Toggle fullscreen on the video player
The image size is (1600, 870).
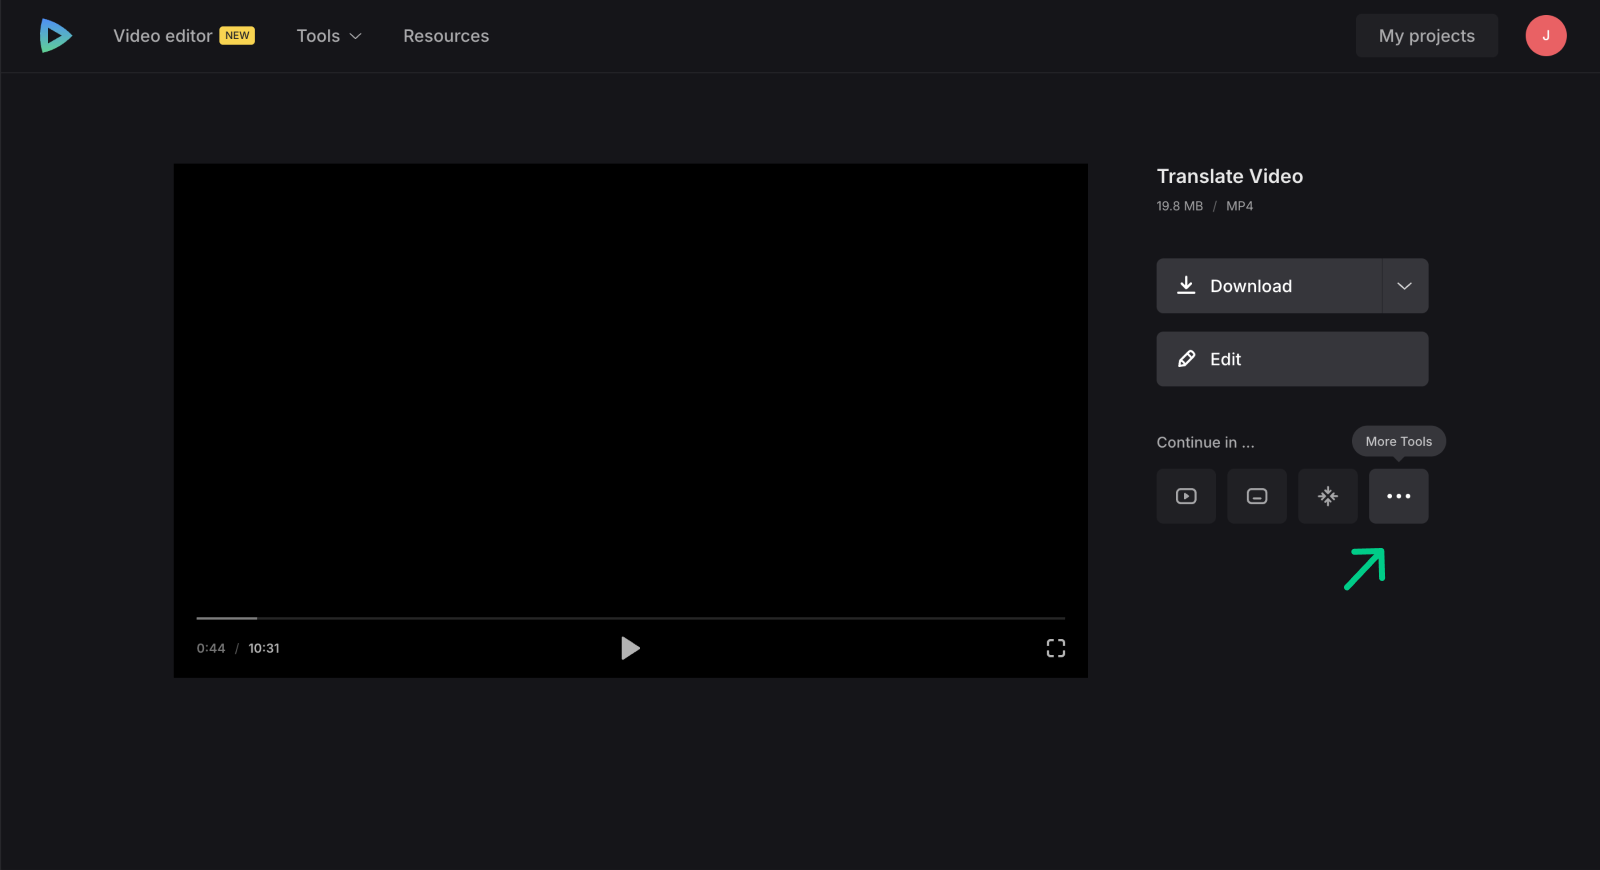tap(1056, 648)
